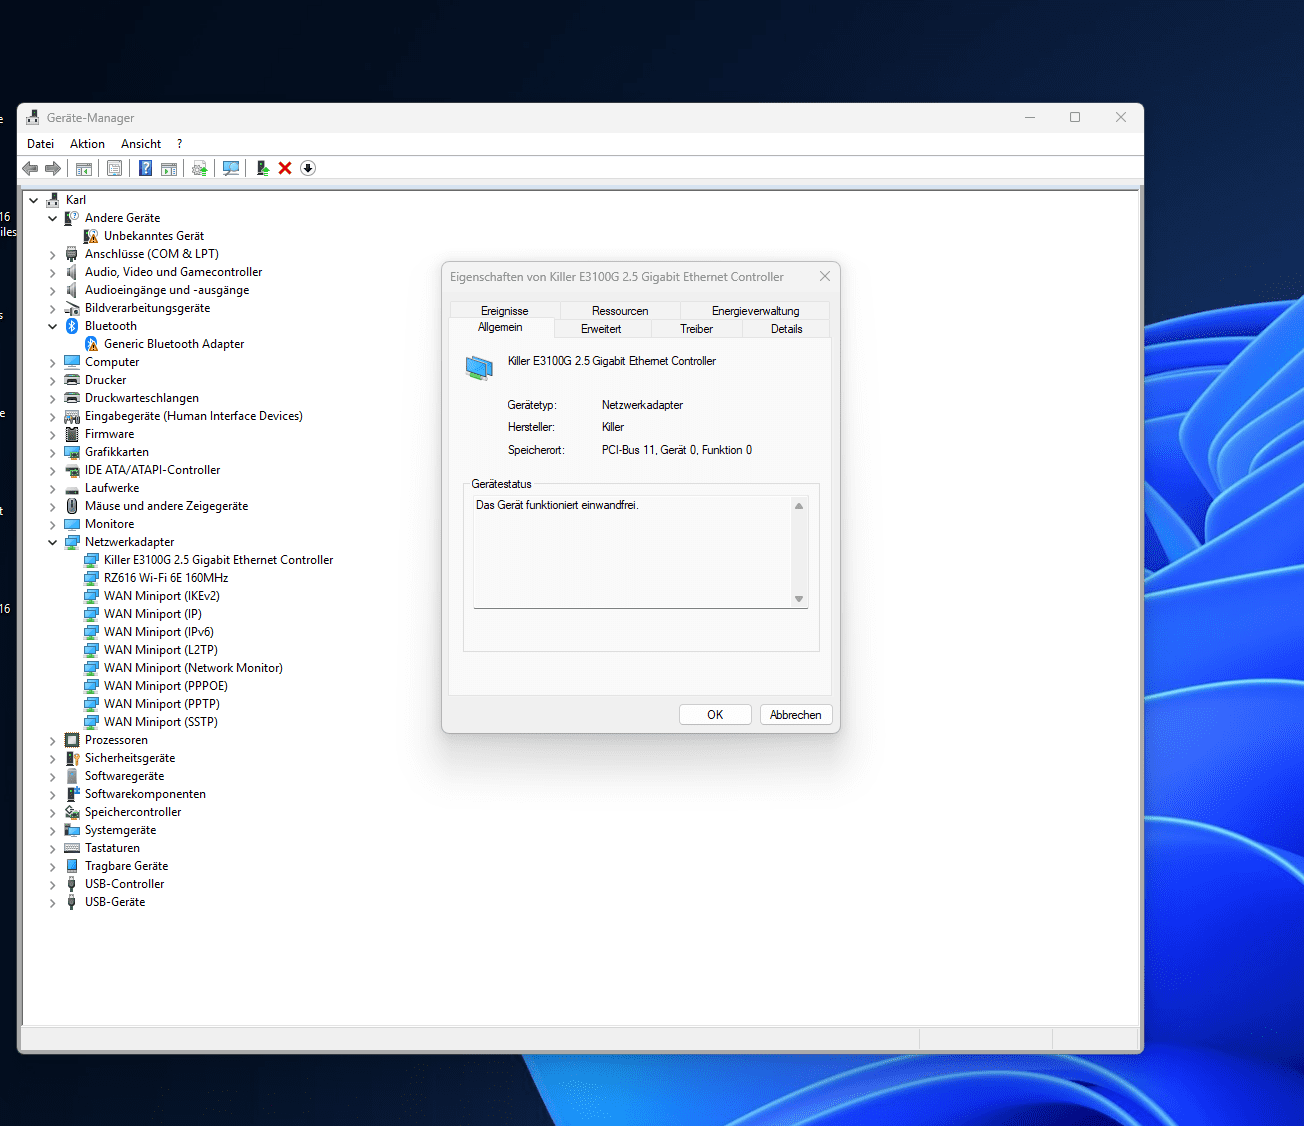This screenshot has width=1304, height=1126.
Task: Click the blue Help question mark icon
Action: (146, 168)
